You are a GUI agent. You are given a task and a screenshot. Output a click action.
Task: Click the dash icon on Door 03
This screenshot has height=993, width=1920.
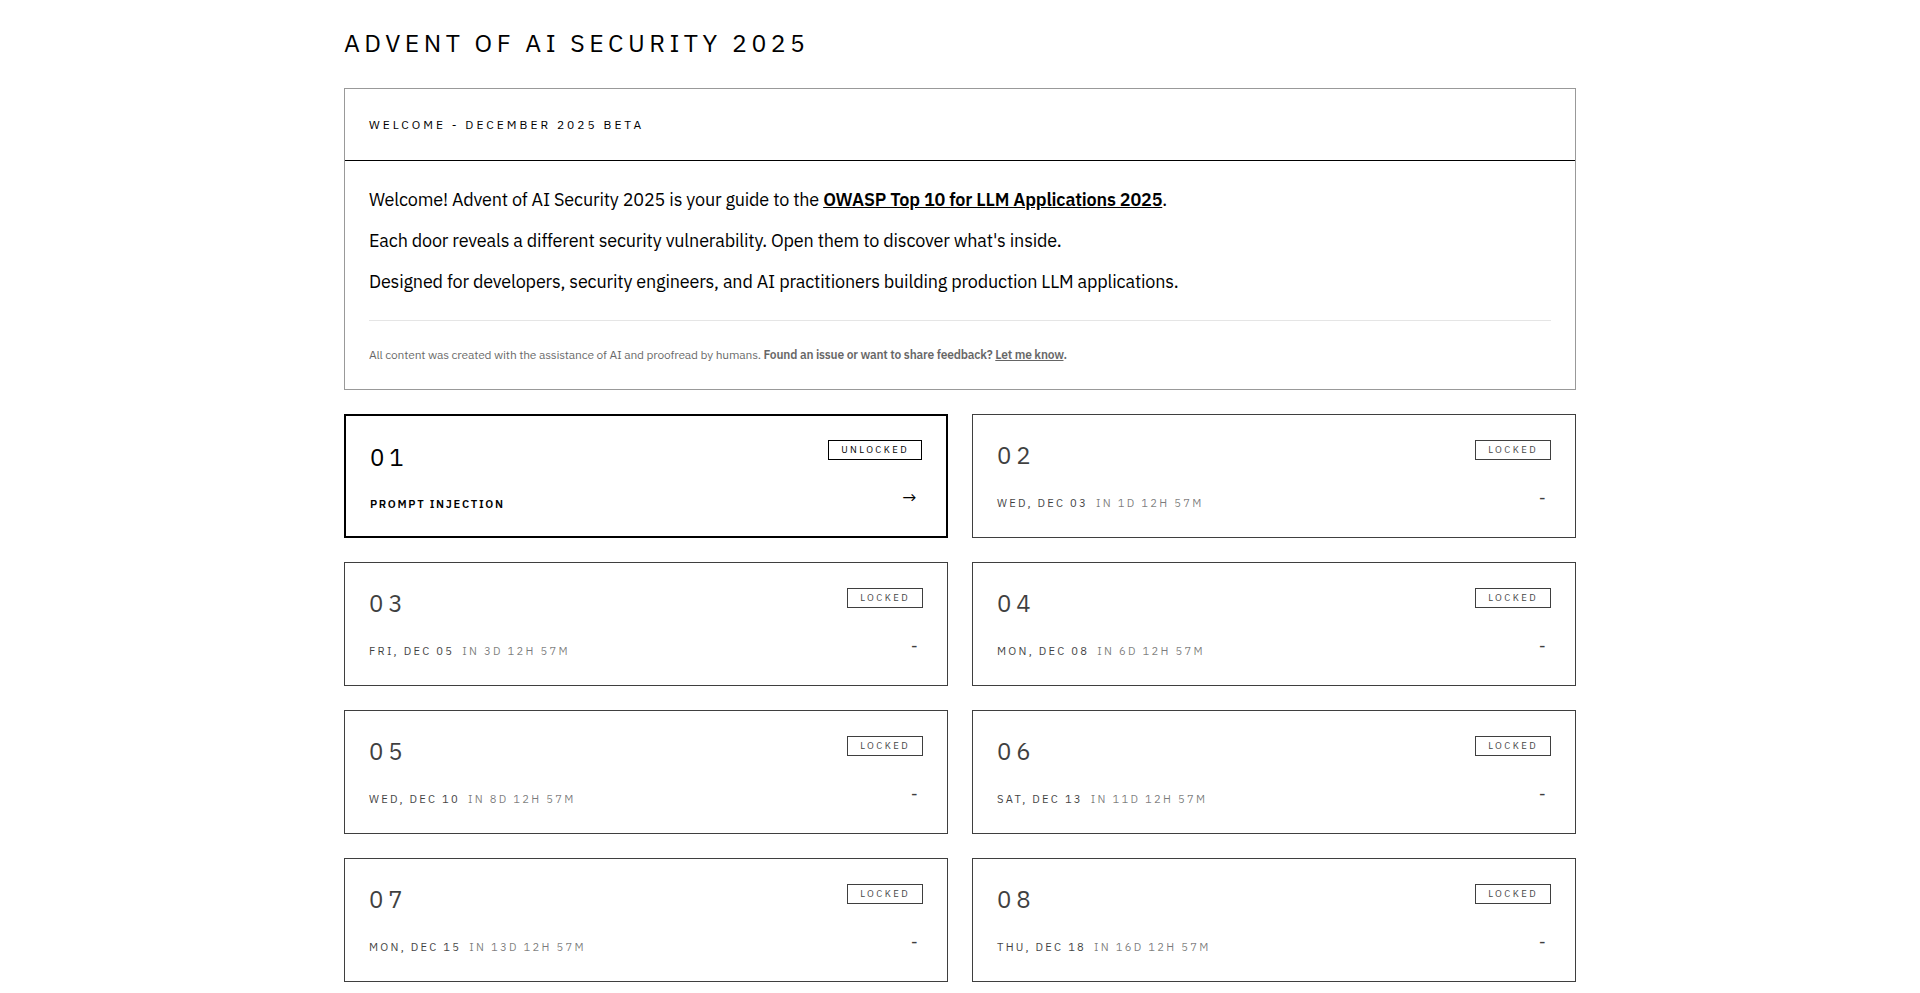[x=913, y=648]
